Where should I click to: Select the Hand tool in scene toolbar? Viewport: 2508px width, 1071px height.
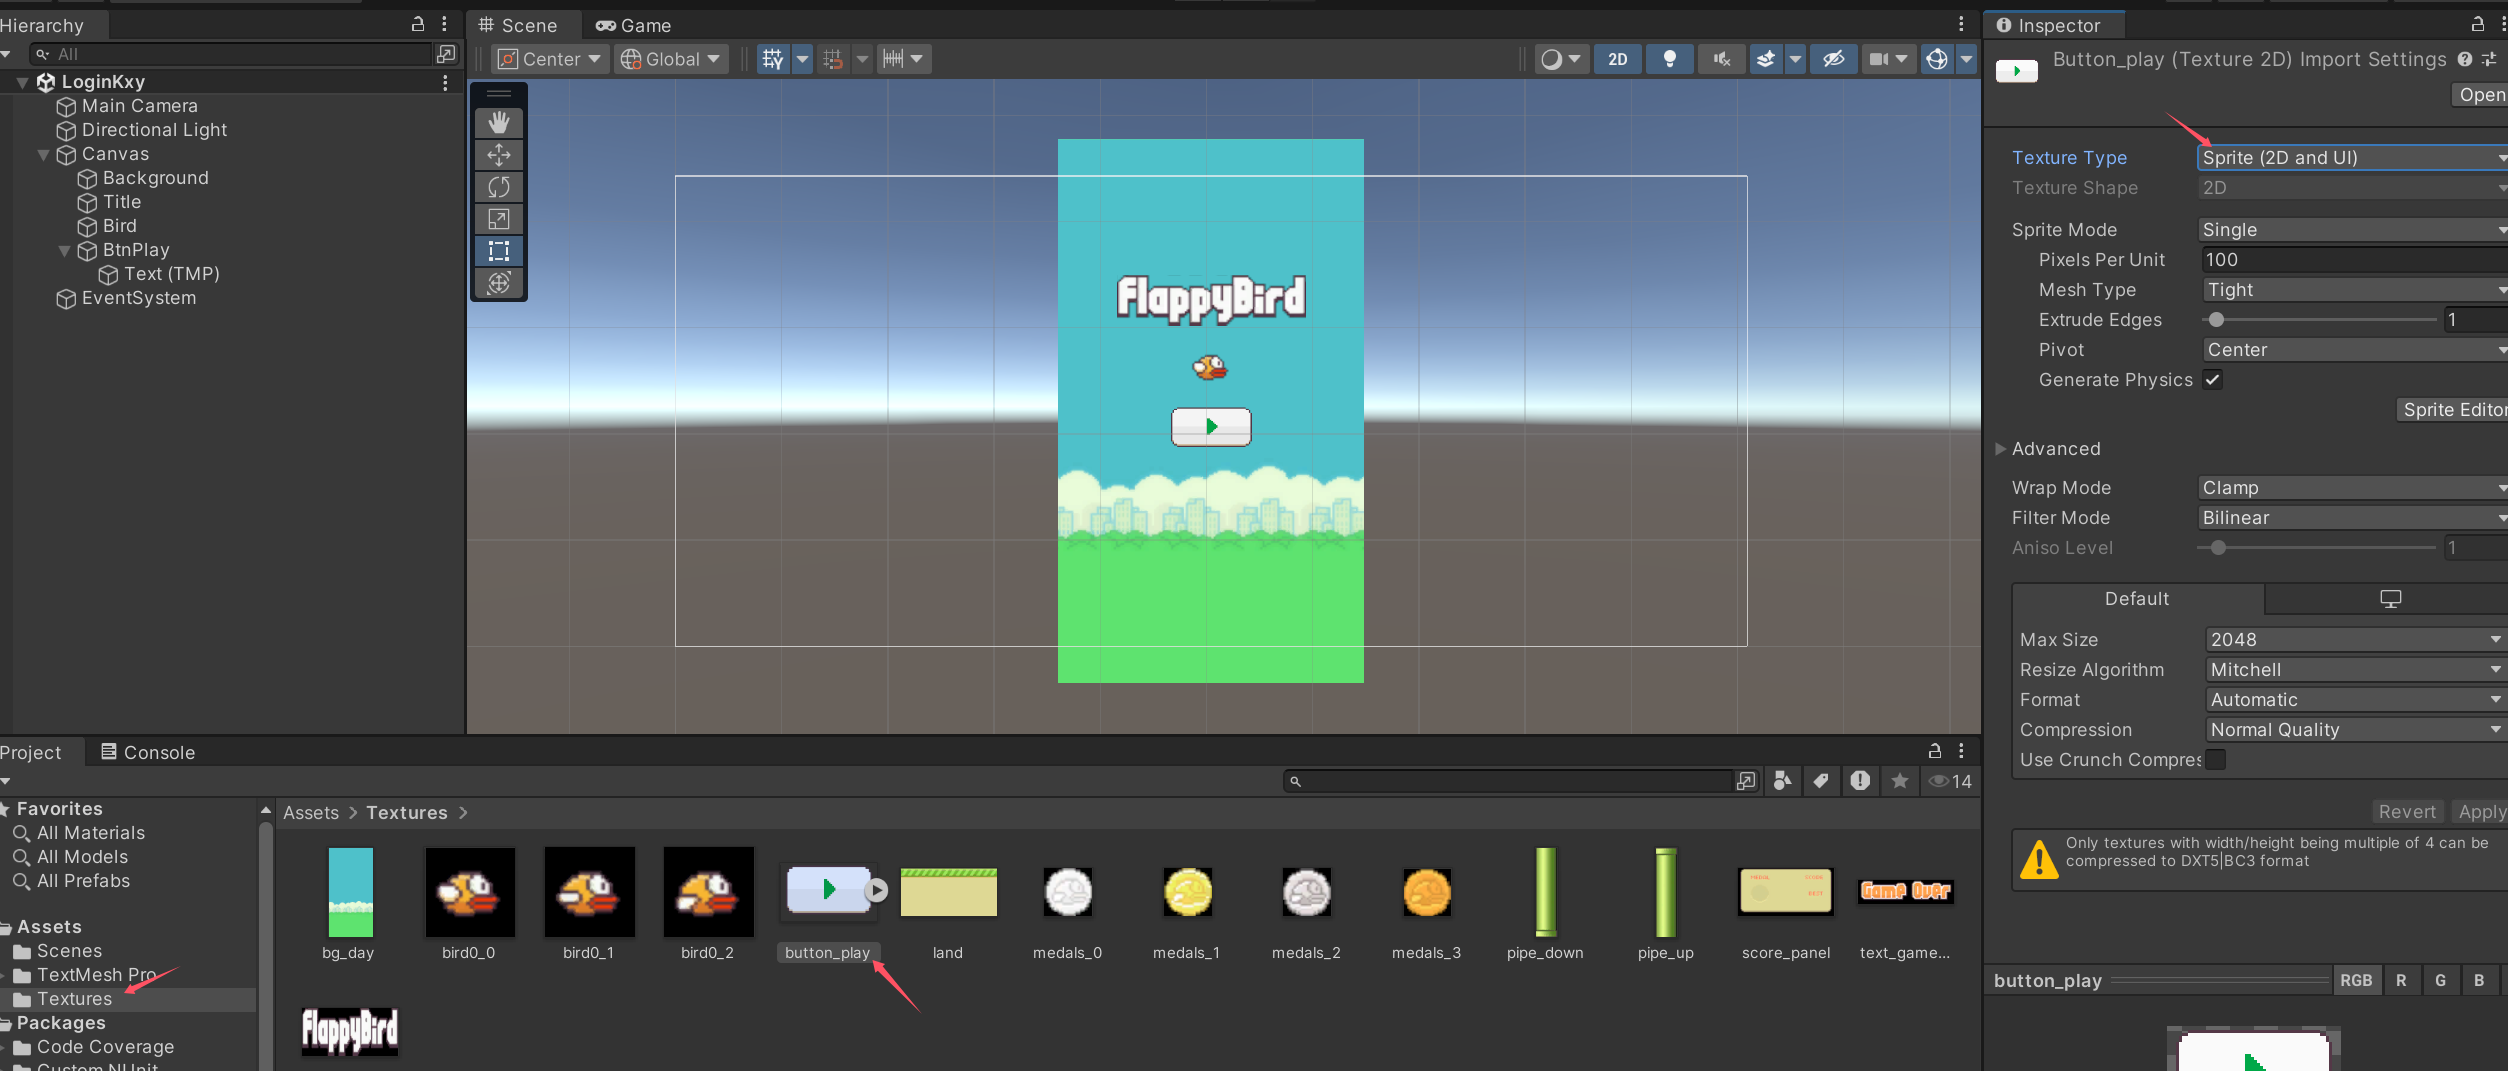pos(499,123)
